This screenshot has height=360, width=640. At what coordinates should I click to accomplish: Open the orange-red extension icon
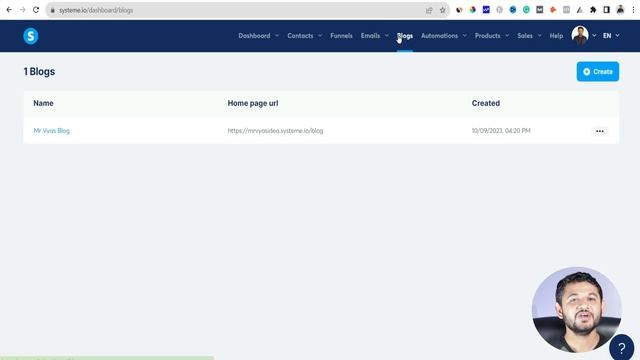pos(553,10)
